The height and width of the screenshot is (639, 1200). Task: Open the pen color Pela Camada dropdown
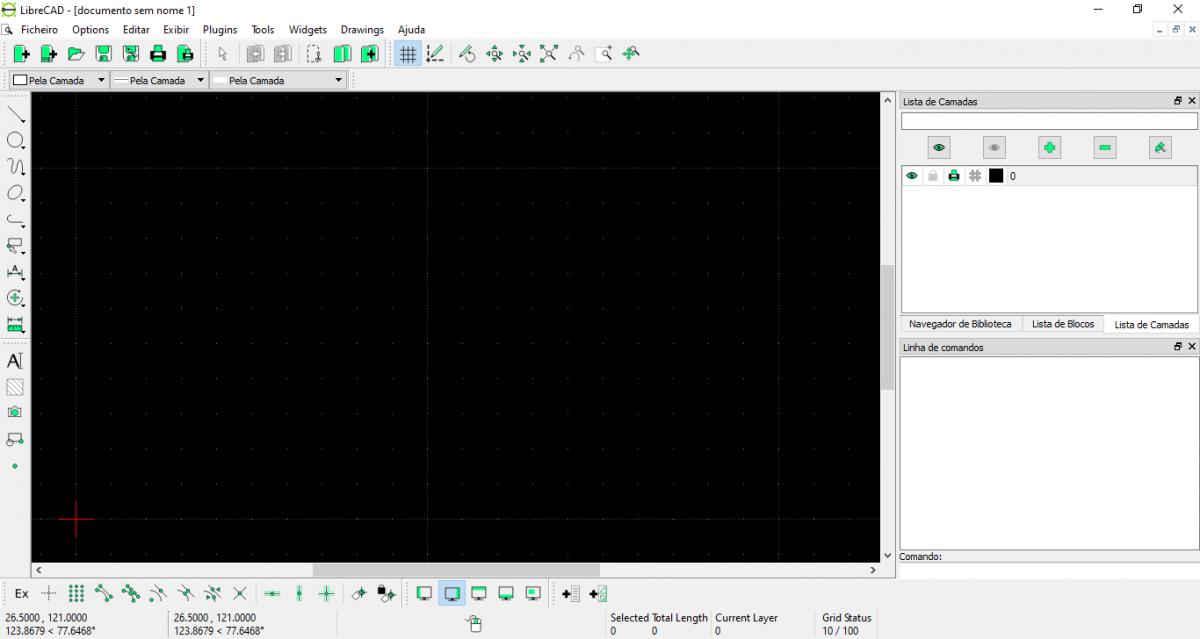click(x=58, y=80)
